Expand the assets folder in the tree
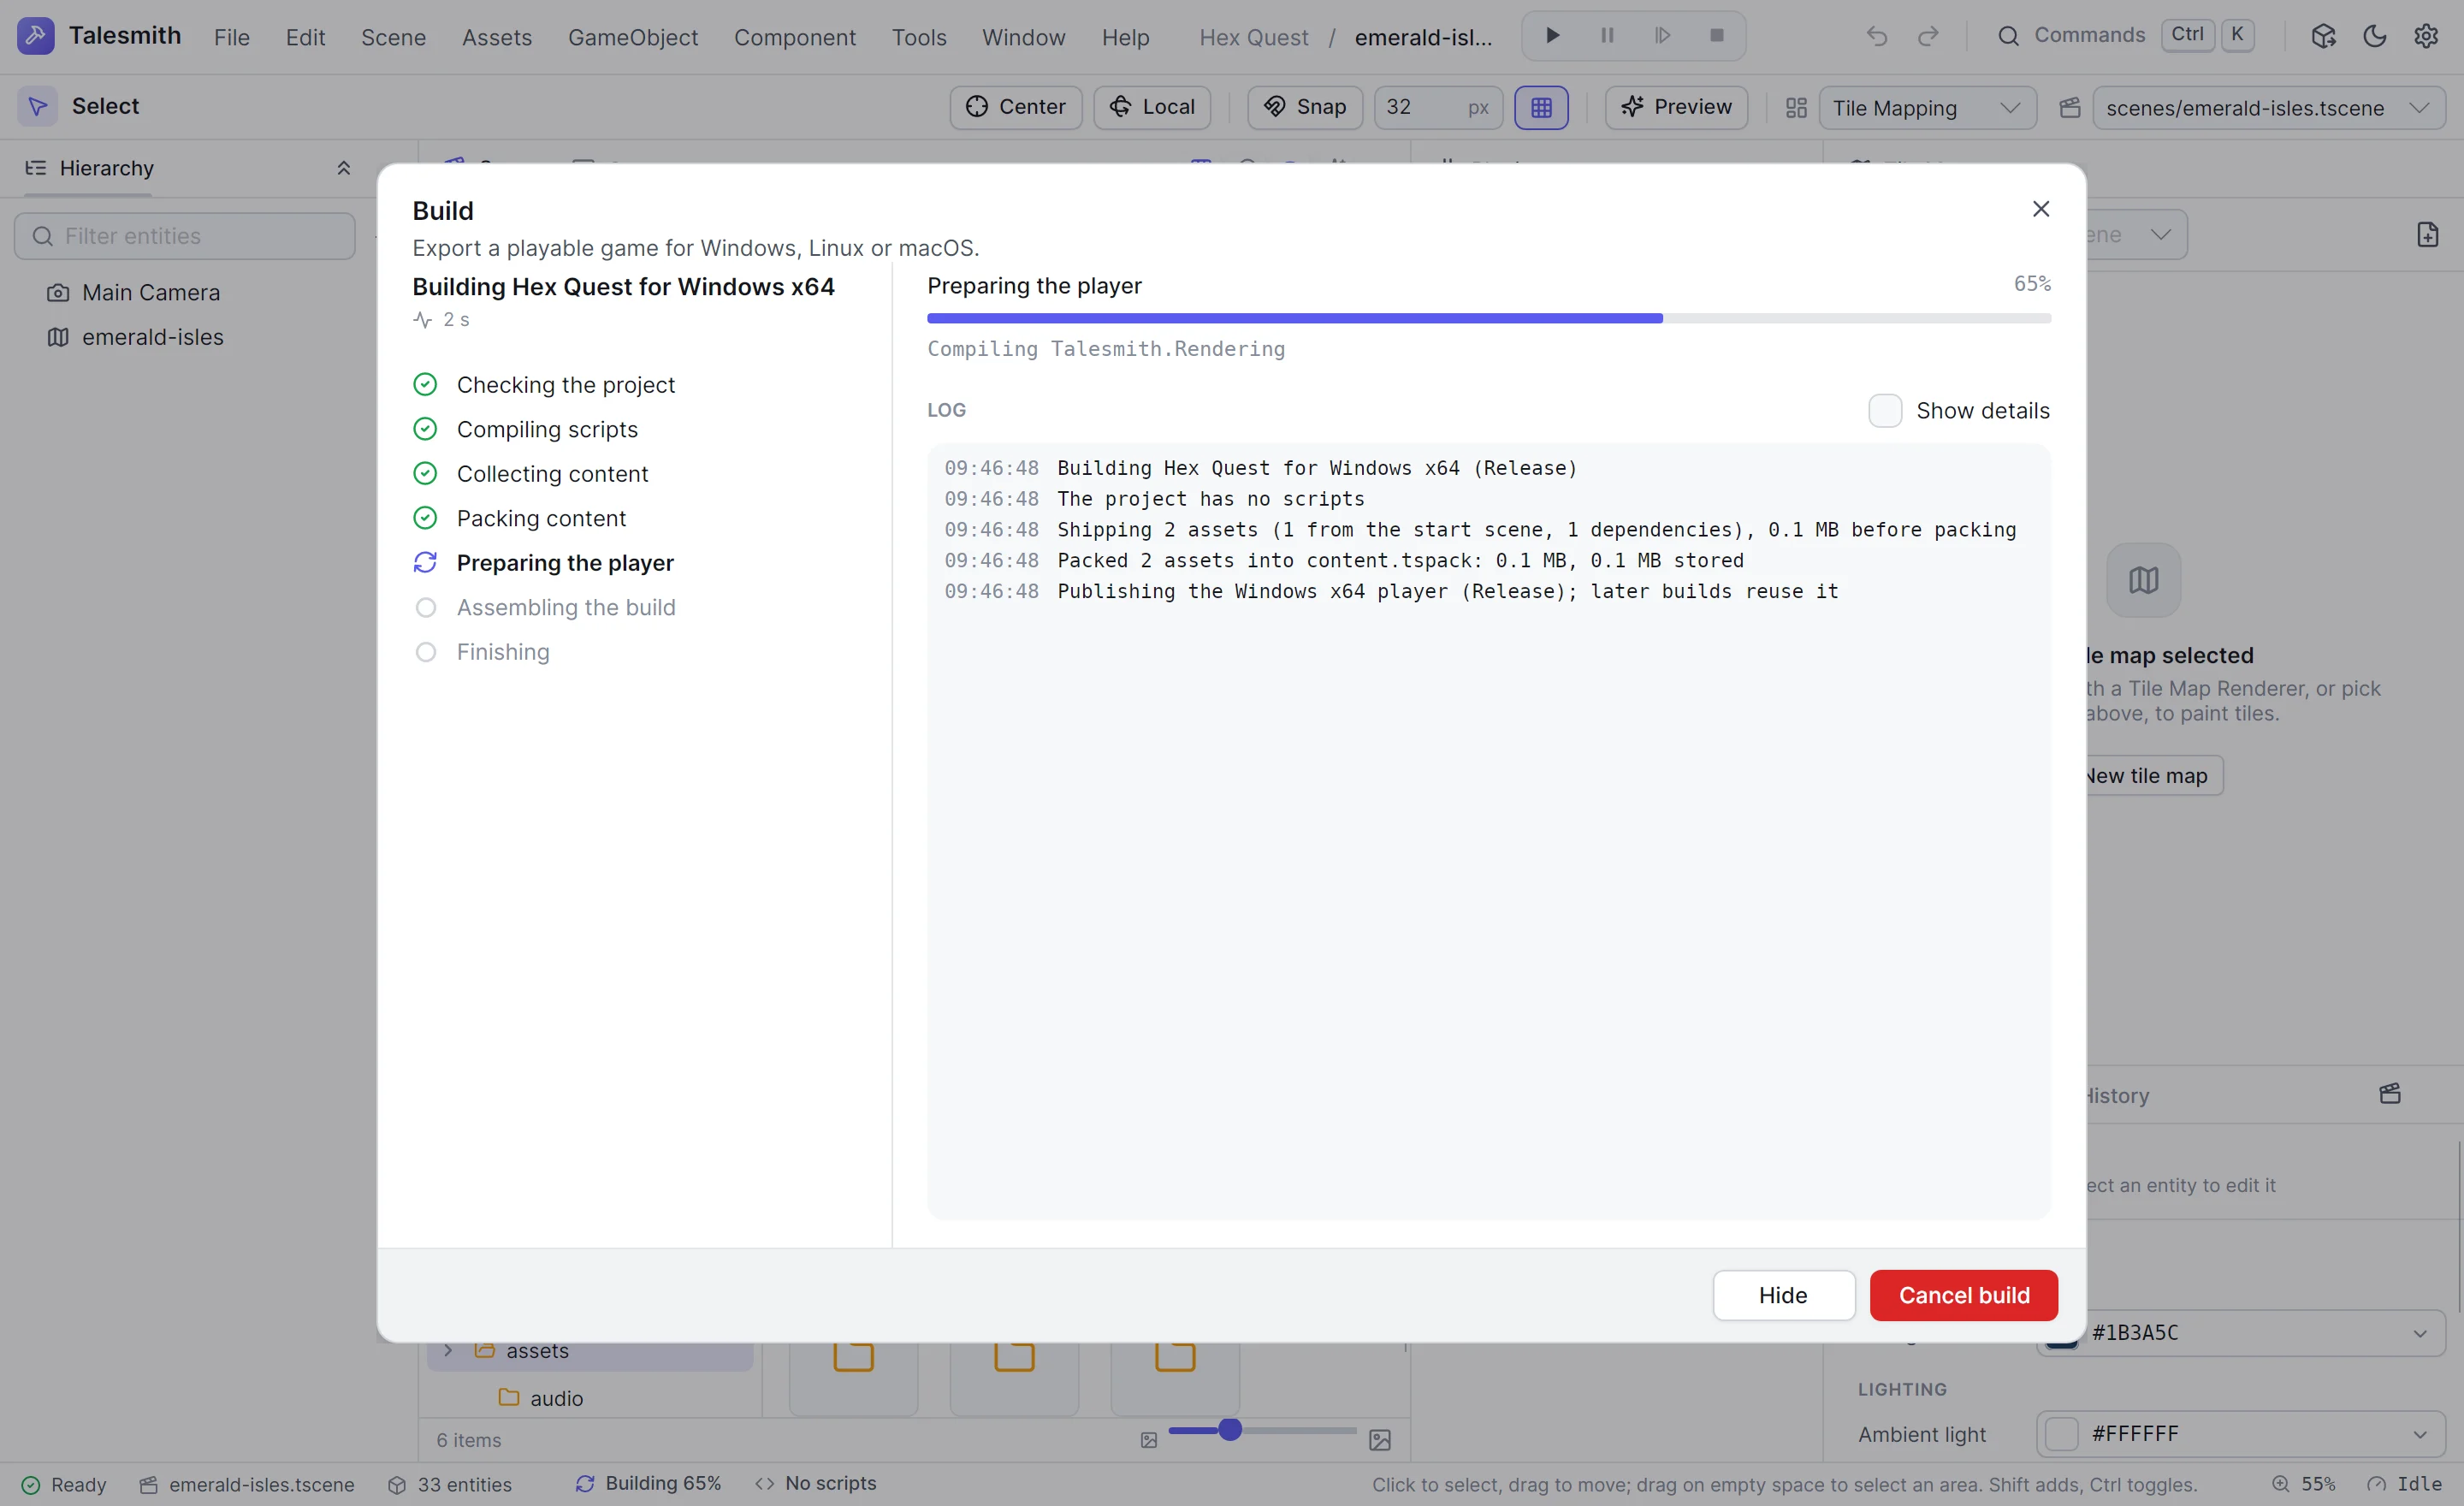Viewport: 2464px width, 1506px height. [449, 1351]
